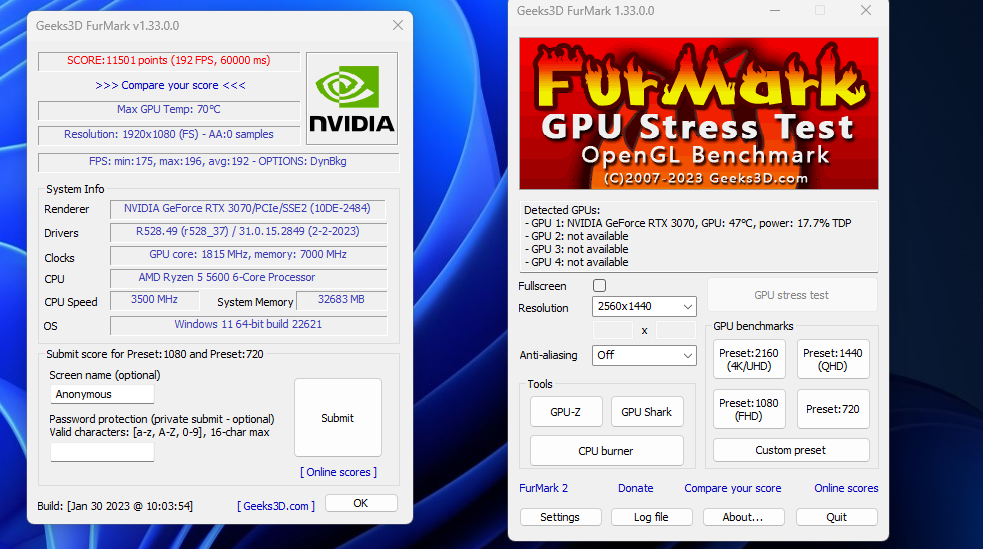The width and height of the screenshot is (983, 549).
Task: Click the FPS: min:175, max:196 line
Action: coord(218,161)
